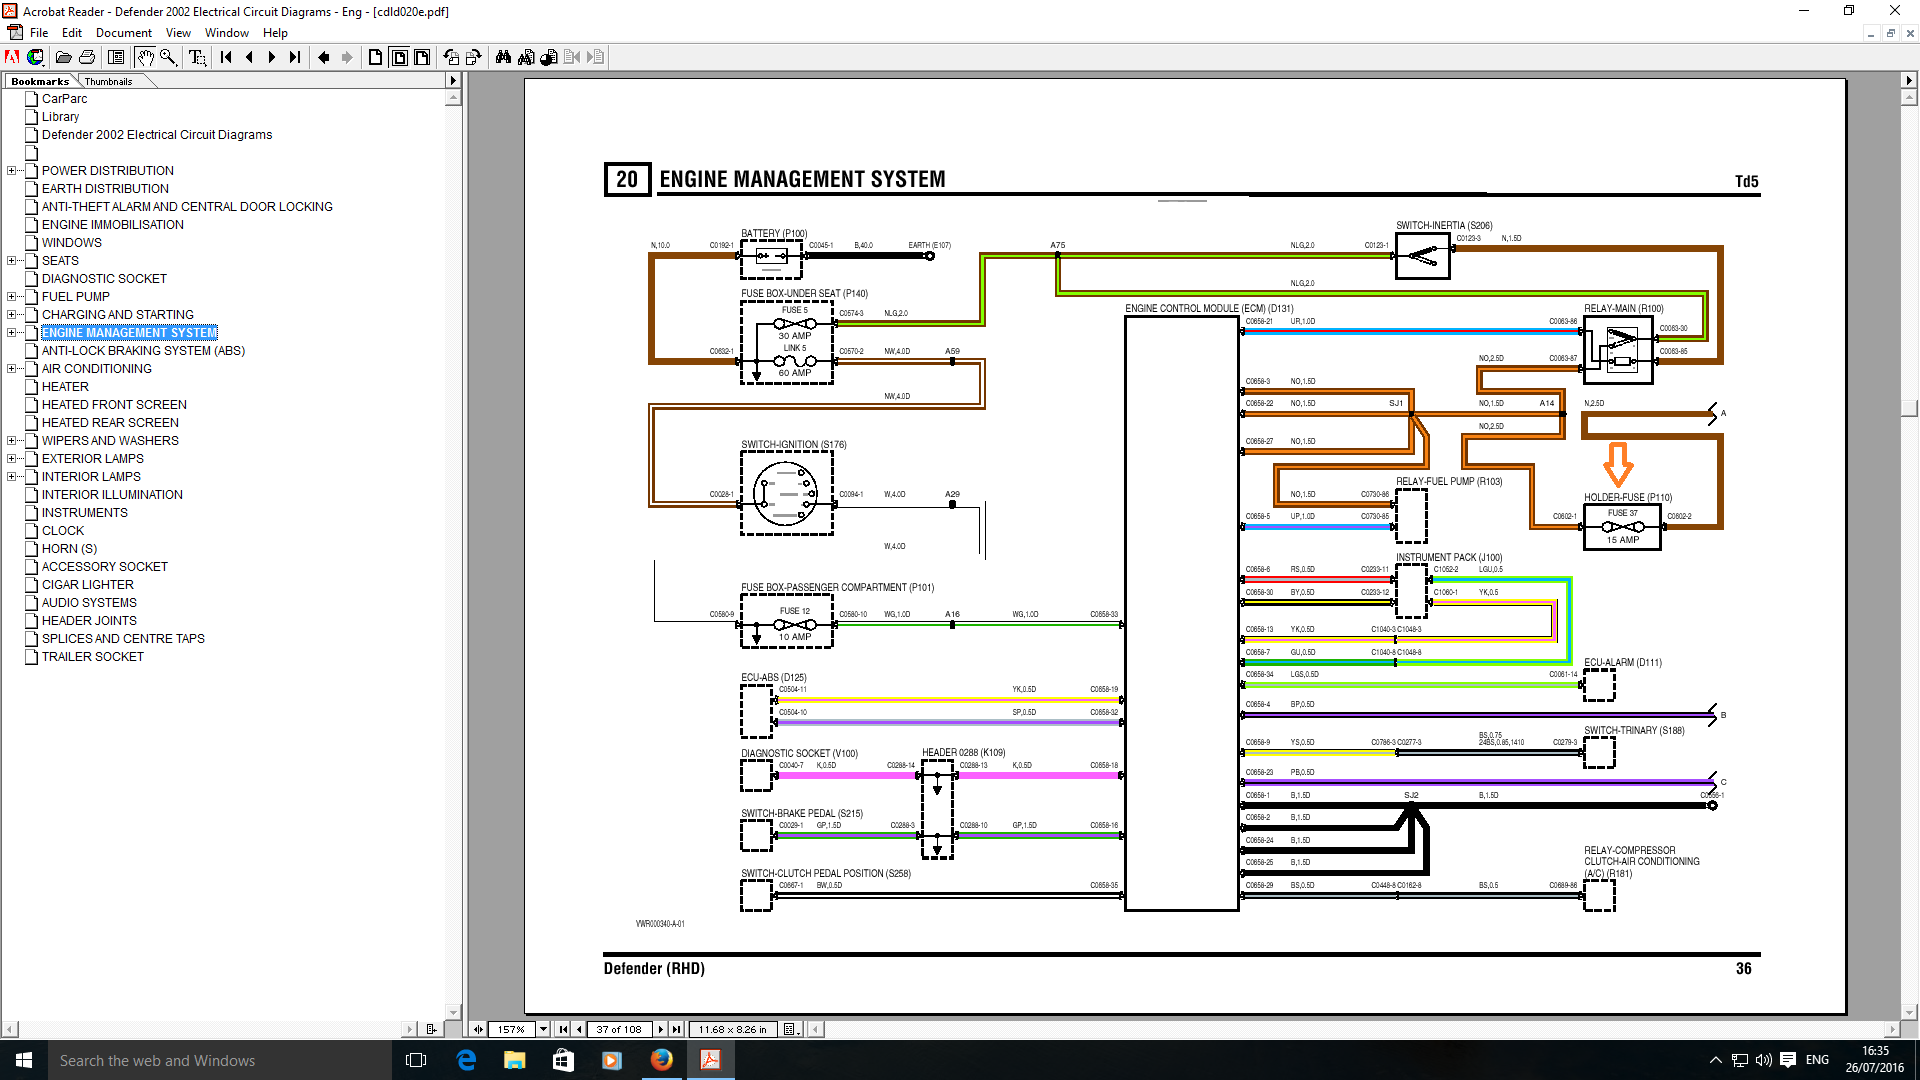Open the TRAILER SOCKET bookmark
Viewport: 1920px width, 1080px height.
pos(93,657)
